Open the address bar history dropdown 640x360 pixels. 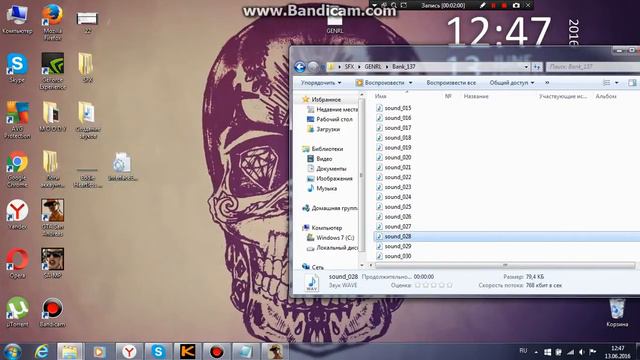click(x=526, y=67)
